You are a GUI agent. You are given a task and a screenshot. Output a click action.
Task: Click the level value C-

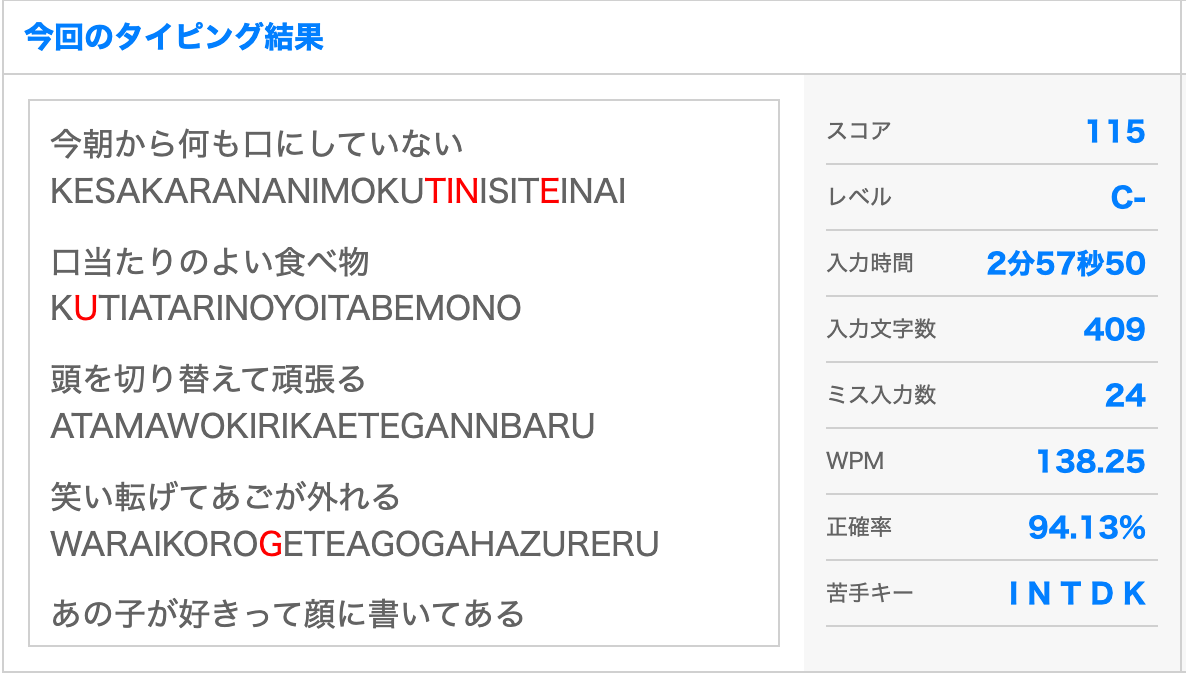[1128, 198]
